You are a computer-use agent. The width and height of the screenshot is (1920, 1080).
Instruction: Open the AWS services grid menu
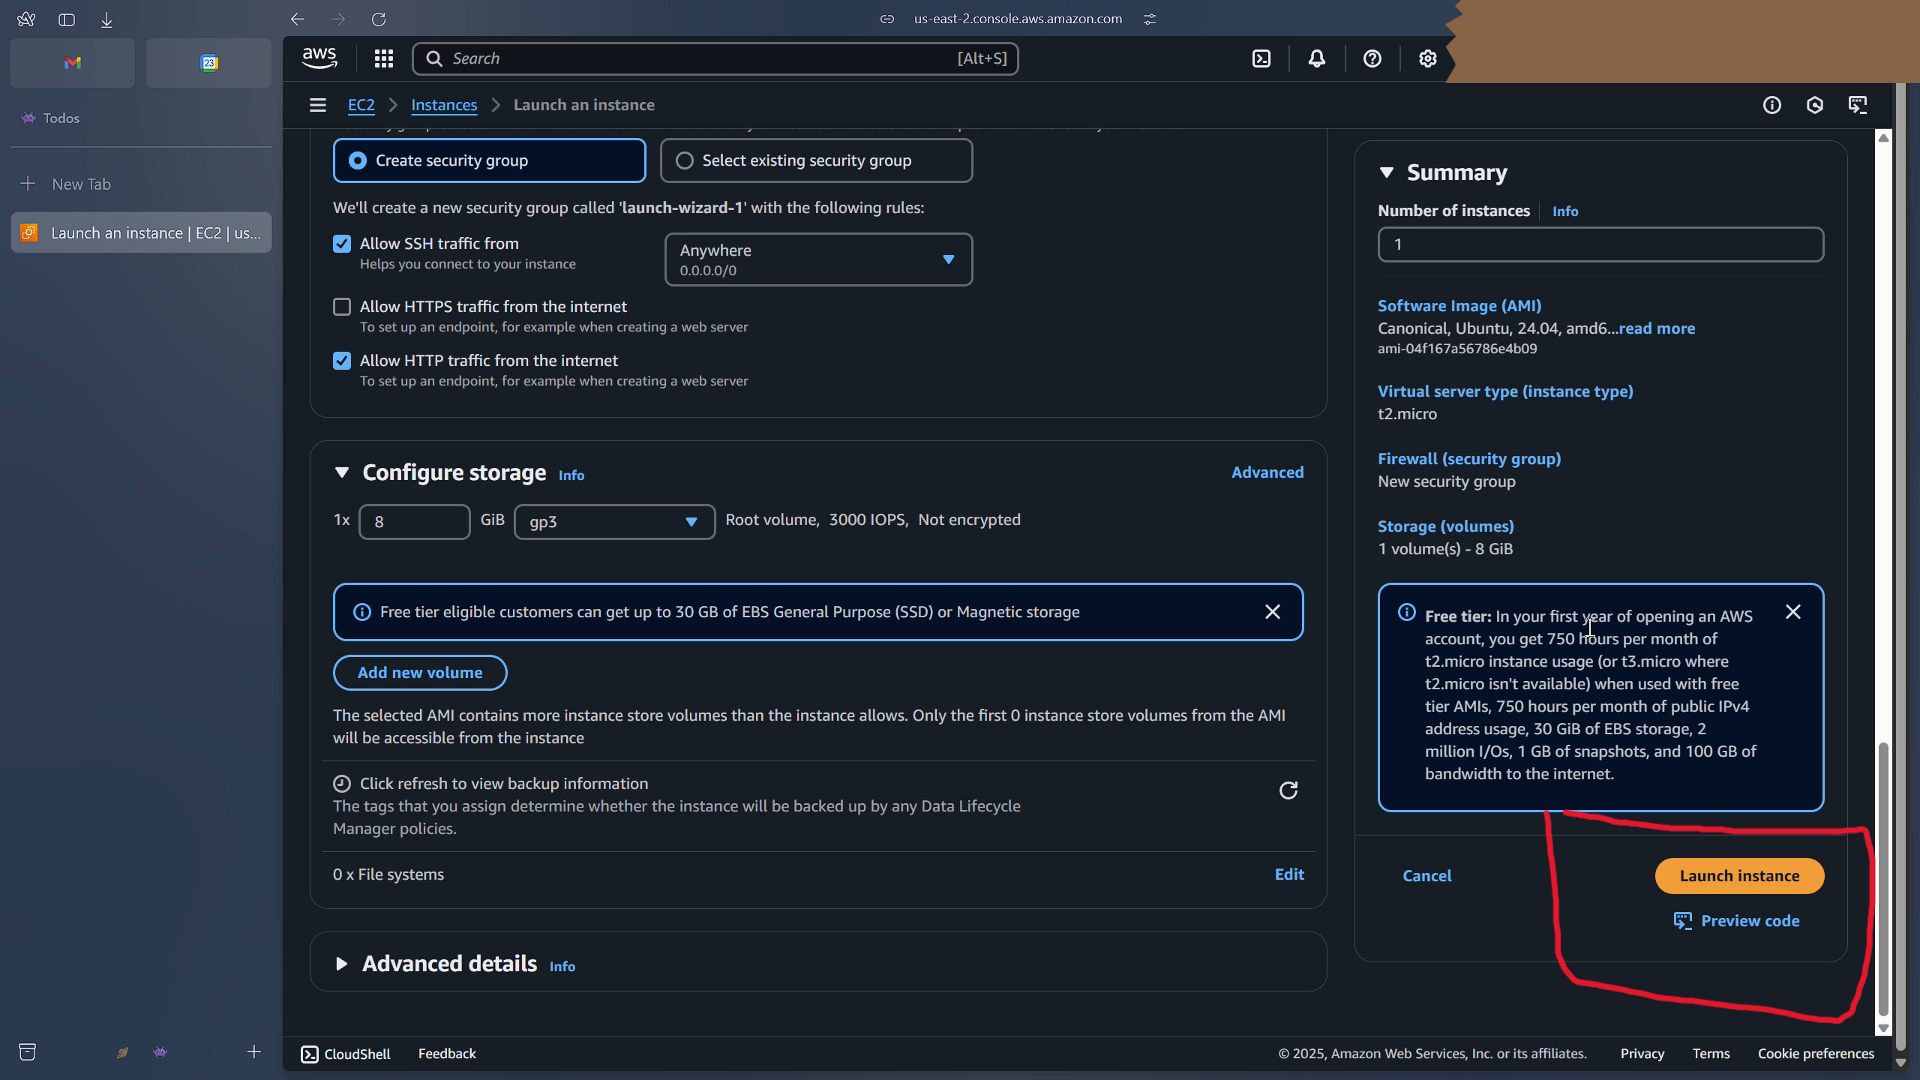(x=384, y=59)
